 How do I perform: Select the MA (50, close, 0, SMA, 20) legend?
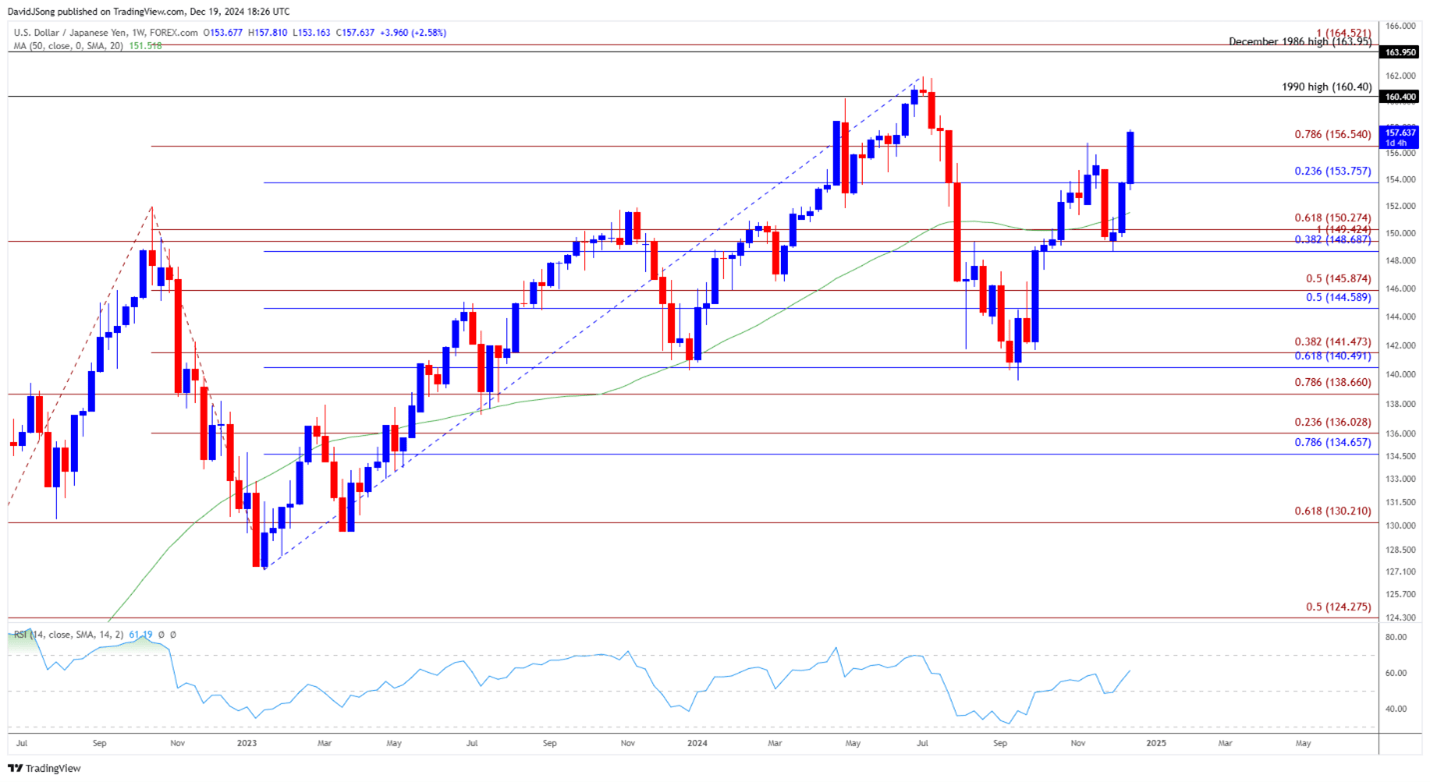[x=70, y=44]
